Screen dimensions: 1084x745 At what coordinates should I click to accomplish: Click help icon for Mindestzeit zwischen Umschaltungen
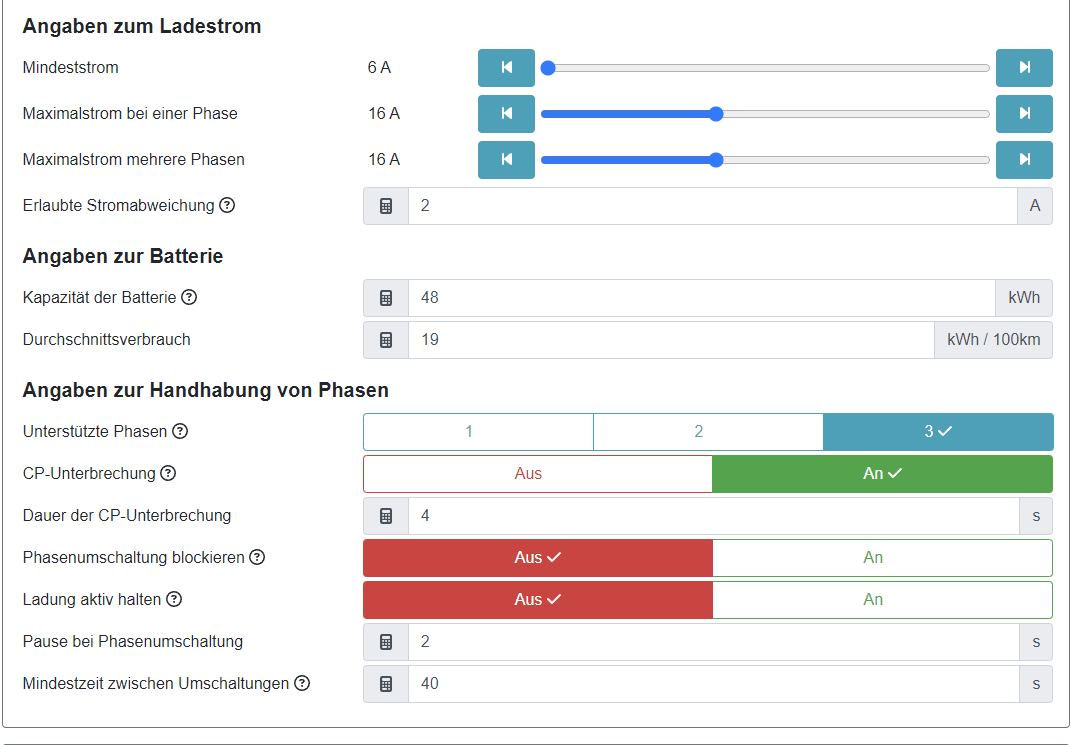302,683
